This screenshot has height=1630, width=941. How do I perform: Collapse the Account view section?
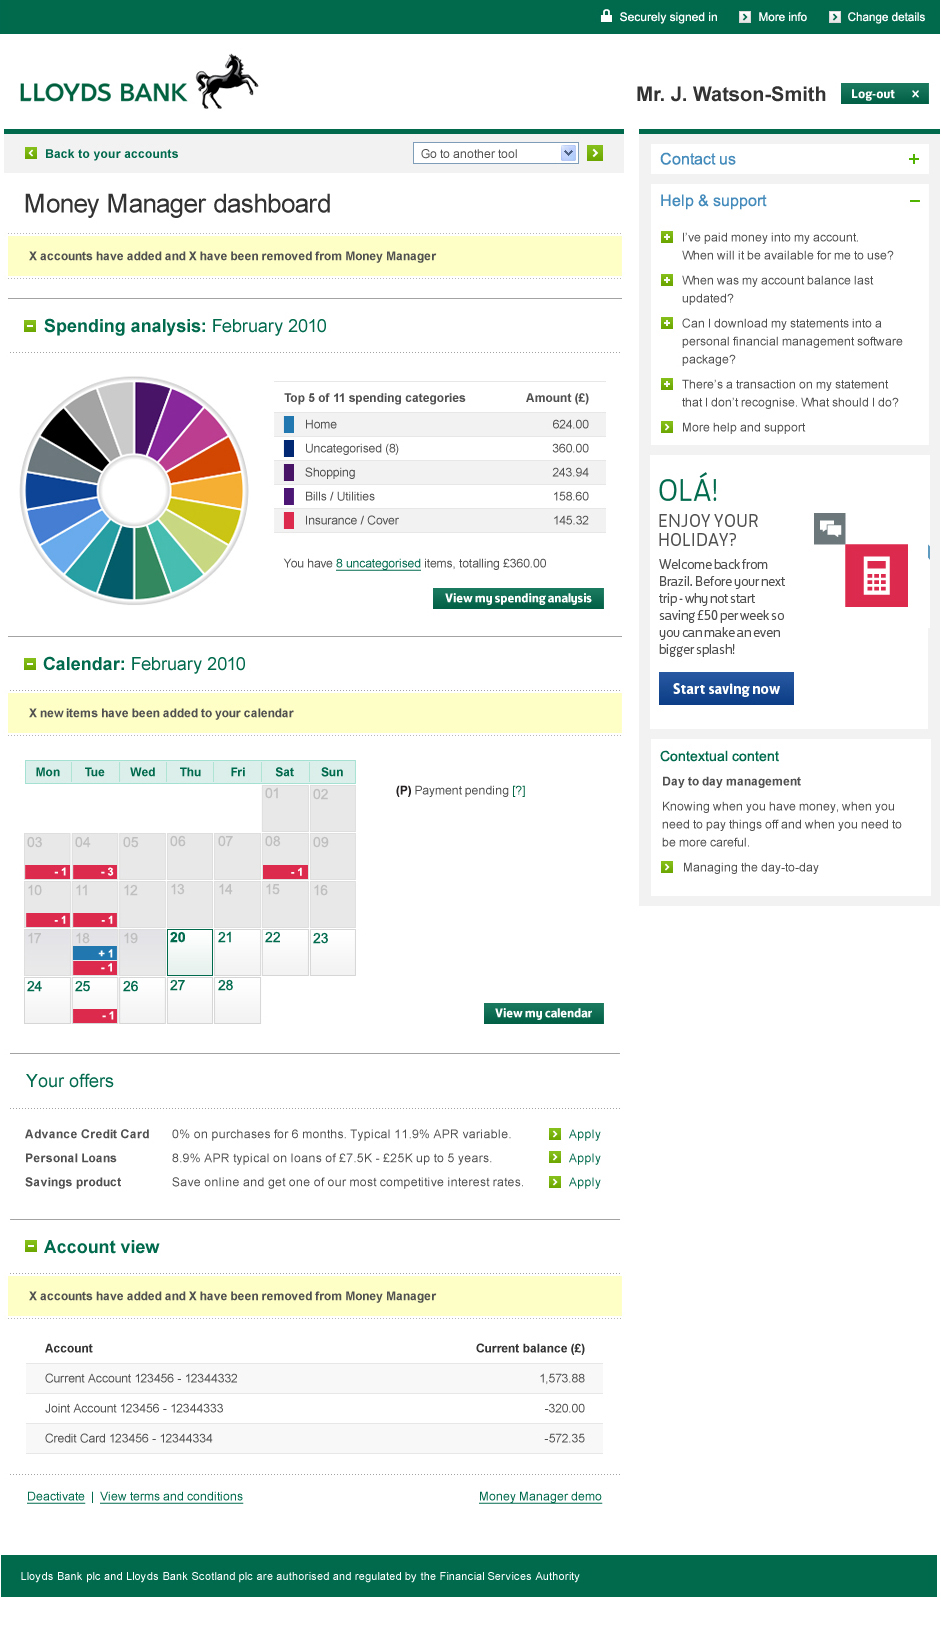(x=30, y=1247)
